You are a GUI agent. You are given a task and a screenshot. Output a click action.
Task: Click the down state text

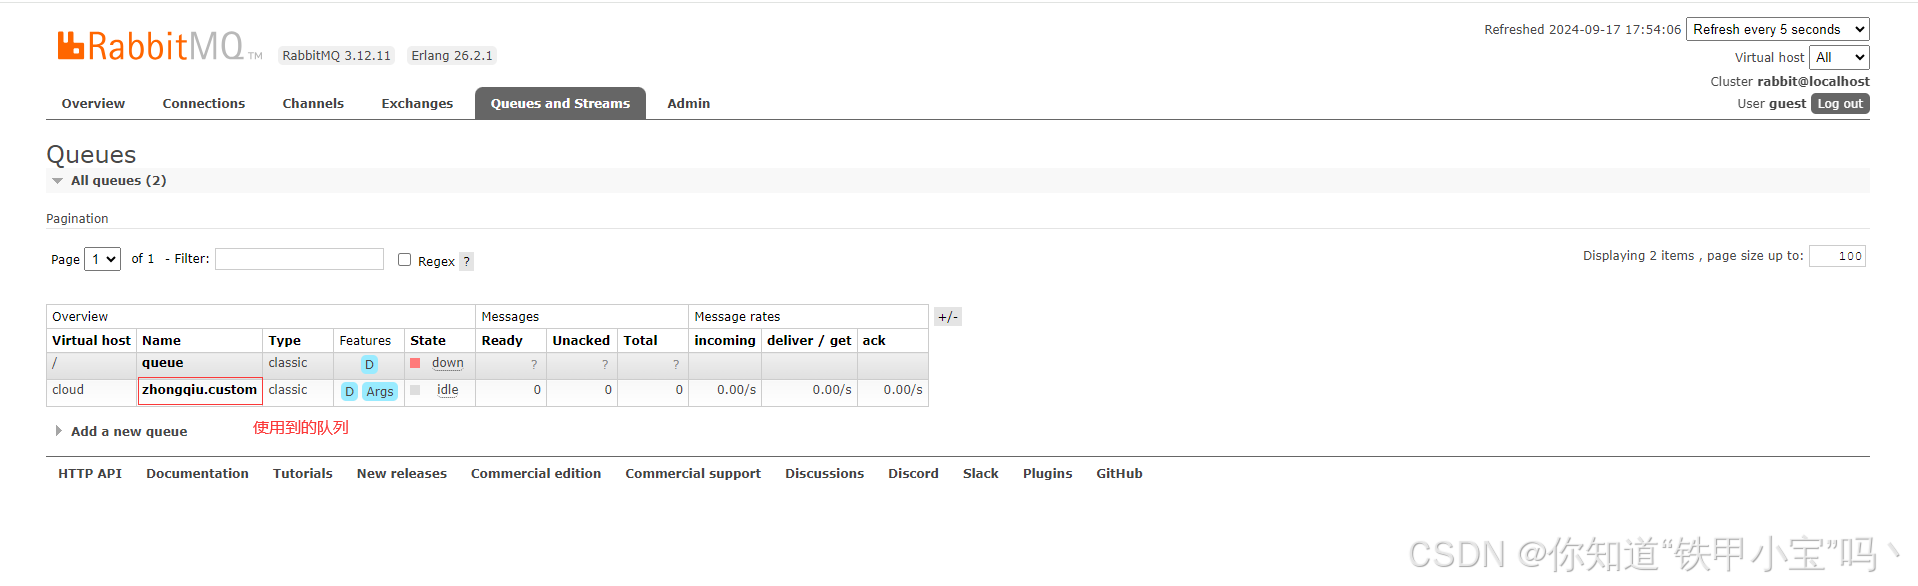448,363
